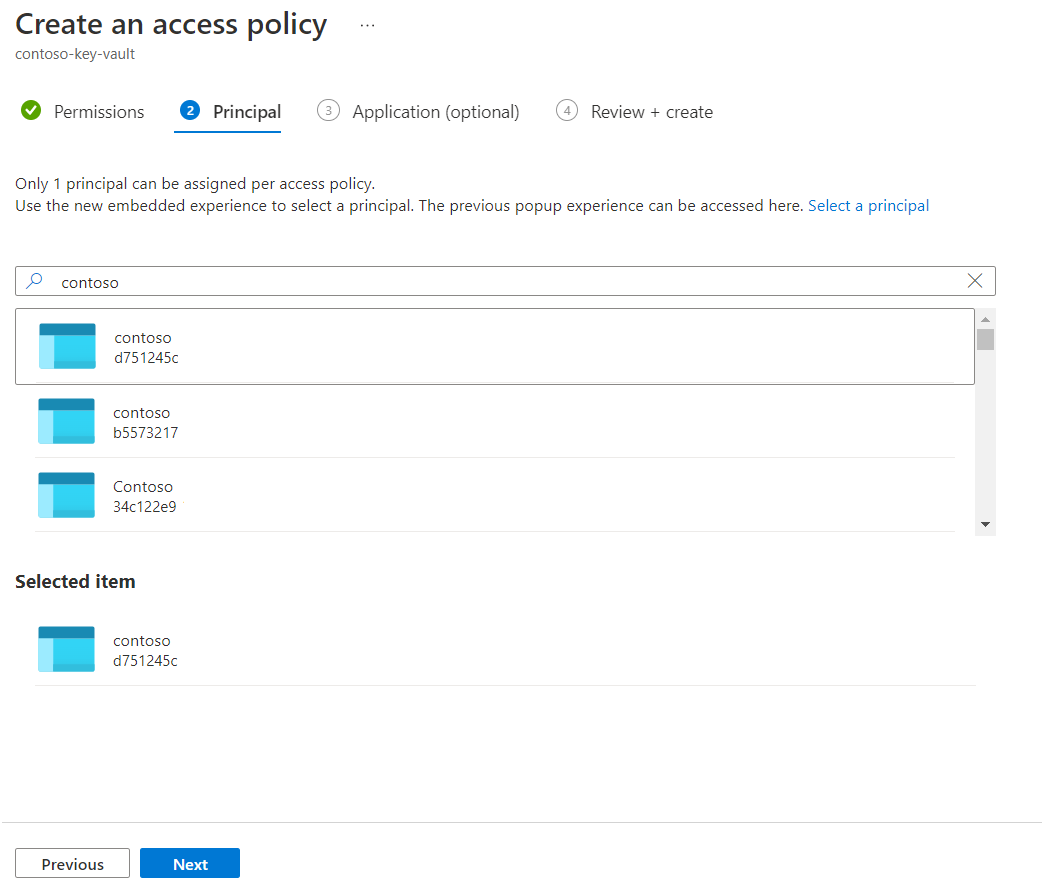Click the green Permissions checkmark icon
This screenshot has height=891, width=1044.
pos(31,110)
